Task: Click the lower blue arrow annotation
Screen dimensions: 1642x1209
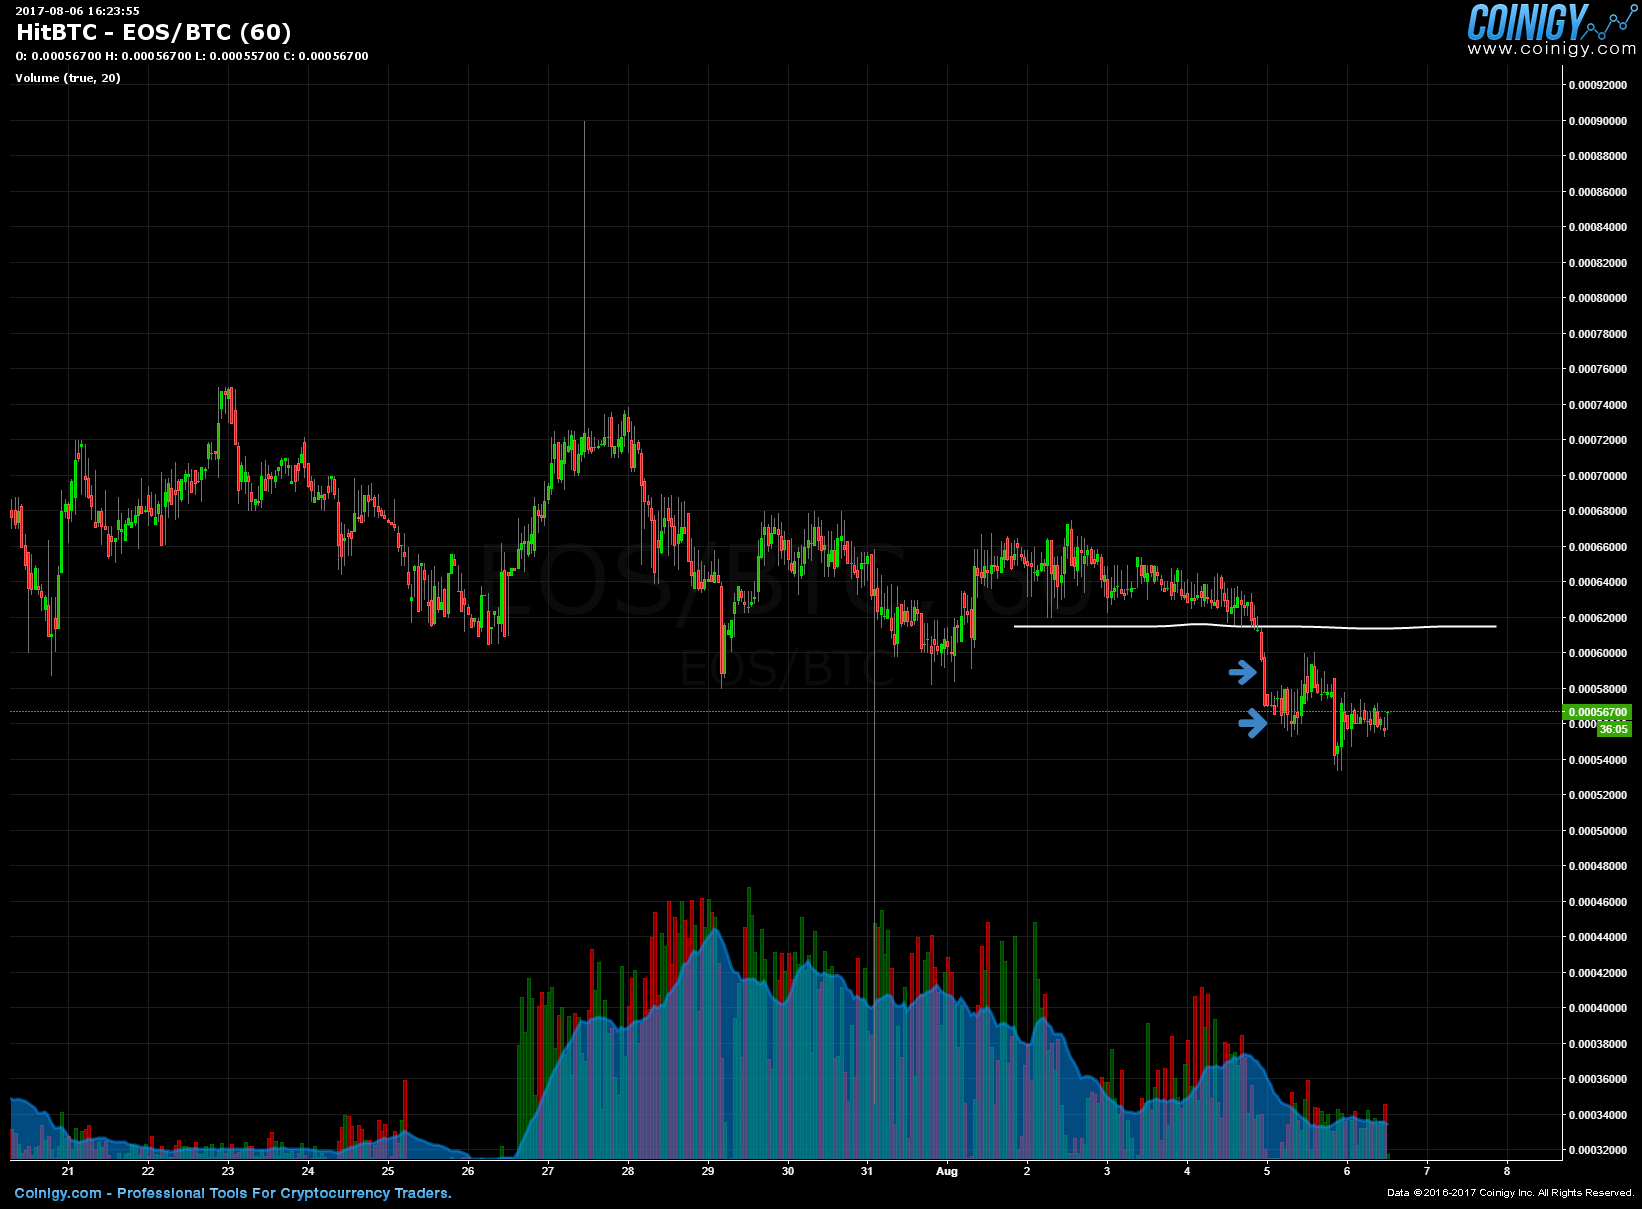Action: click(1253, 723)
